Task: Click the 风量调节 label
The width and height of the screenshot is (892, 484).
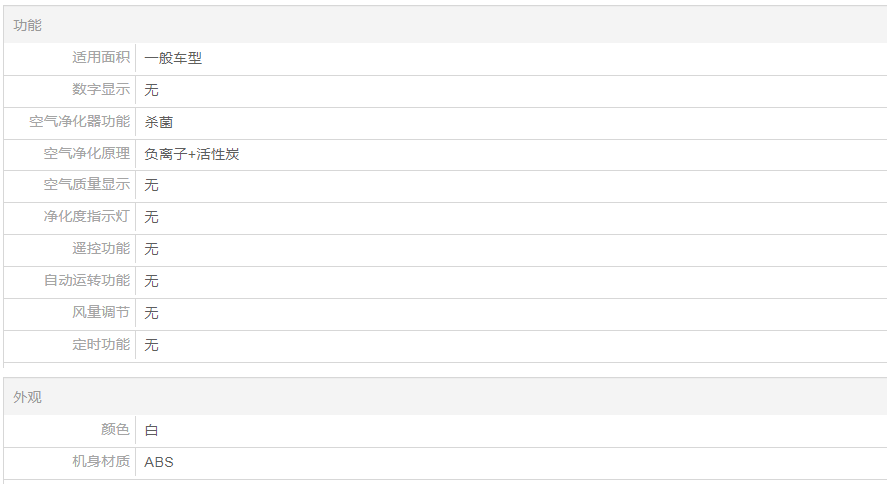Action: (101, 313)
